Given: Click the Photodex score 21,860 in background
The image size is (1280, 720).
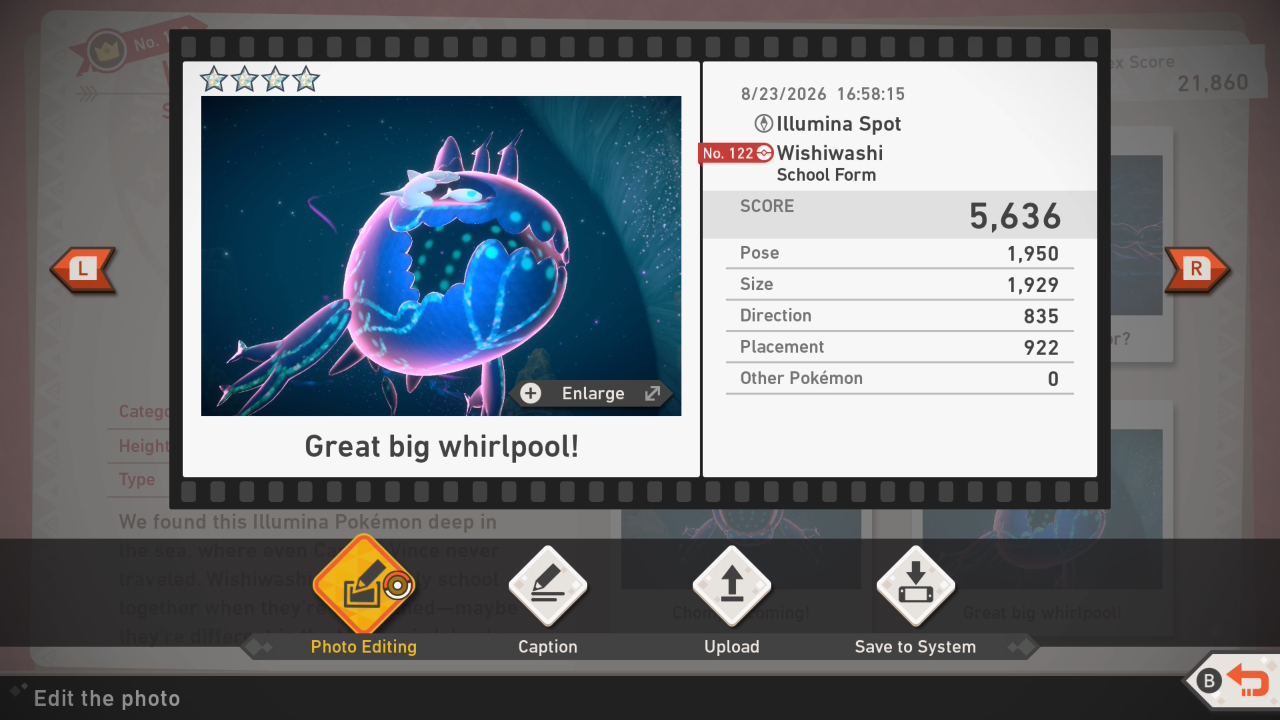Looking at the screenshot, I should pos(1213,83).
